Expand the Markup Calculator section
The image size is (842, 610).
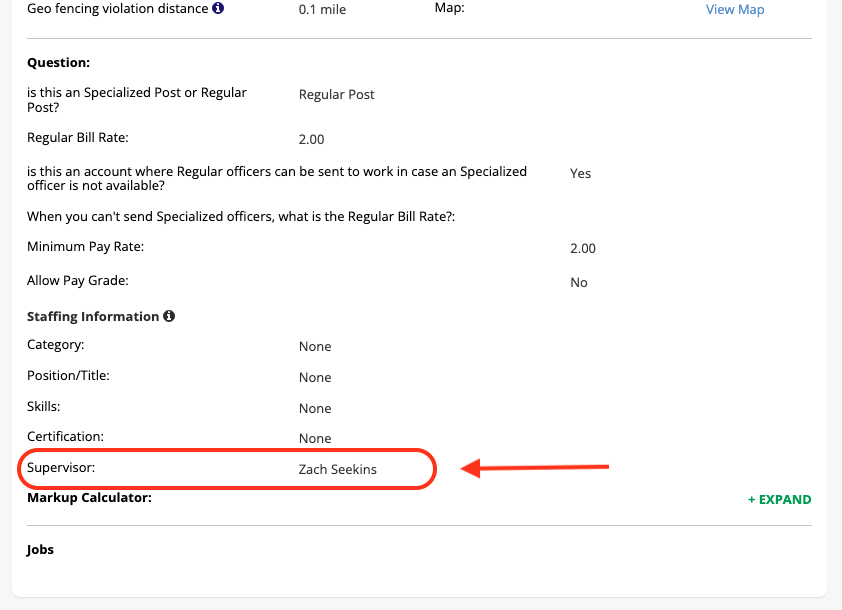coord(779,499)
